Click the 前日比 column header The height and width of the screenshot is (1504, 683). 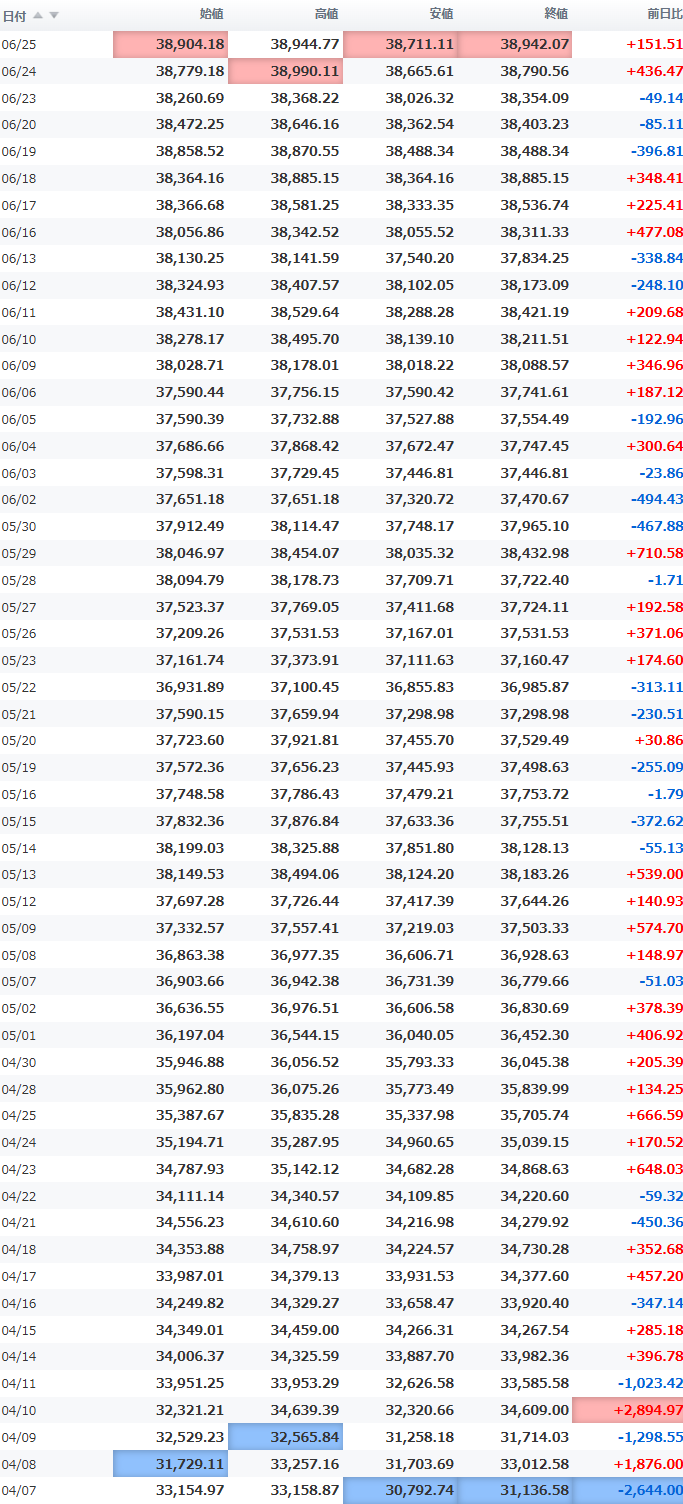(665, 14)
